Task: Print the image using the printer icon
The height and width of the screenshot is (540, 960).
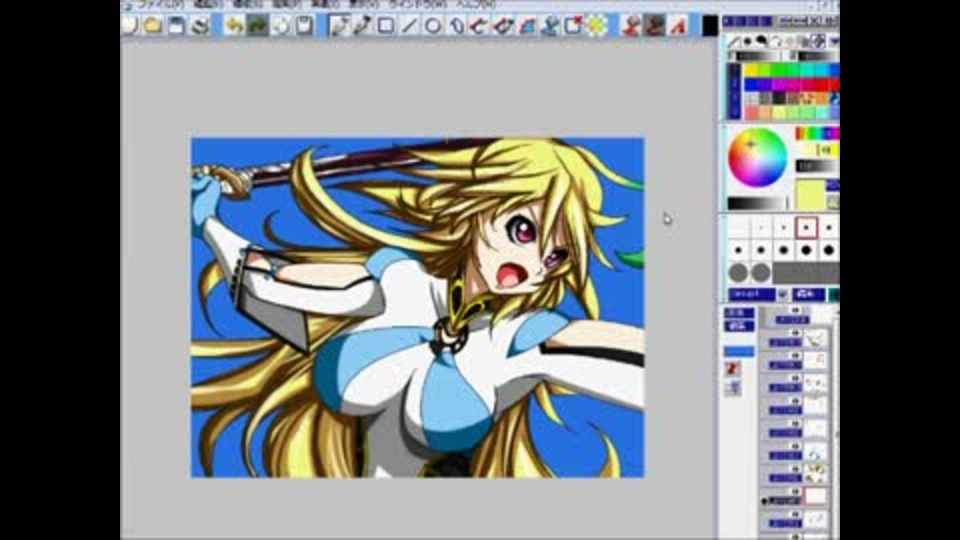Action: tap(200, 25)
